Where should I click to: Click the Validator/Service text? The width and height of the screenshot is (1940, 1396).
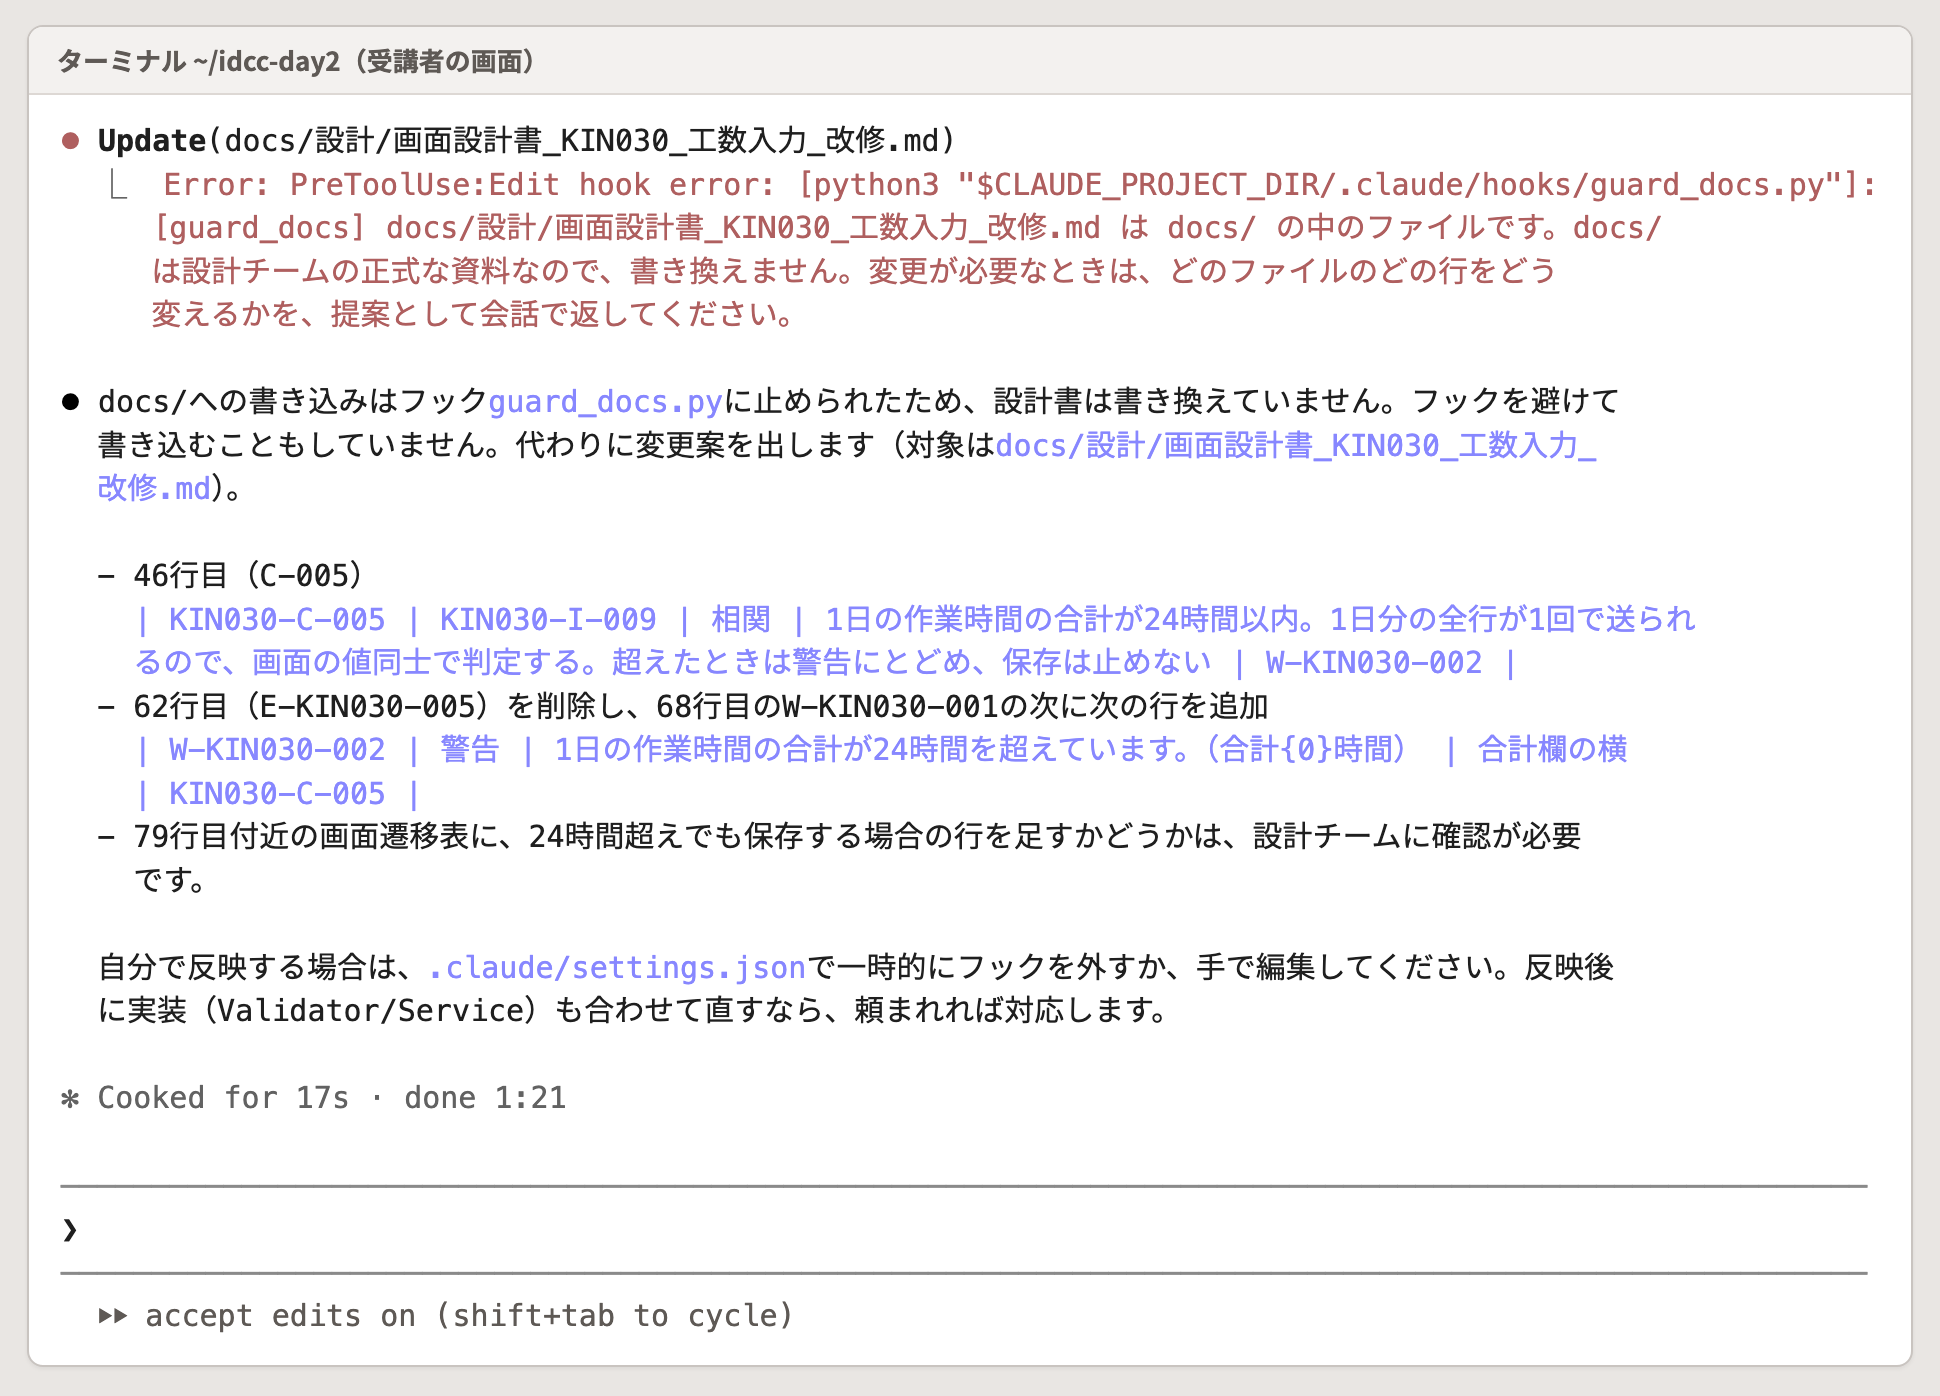(371, 1011)
